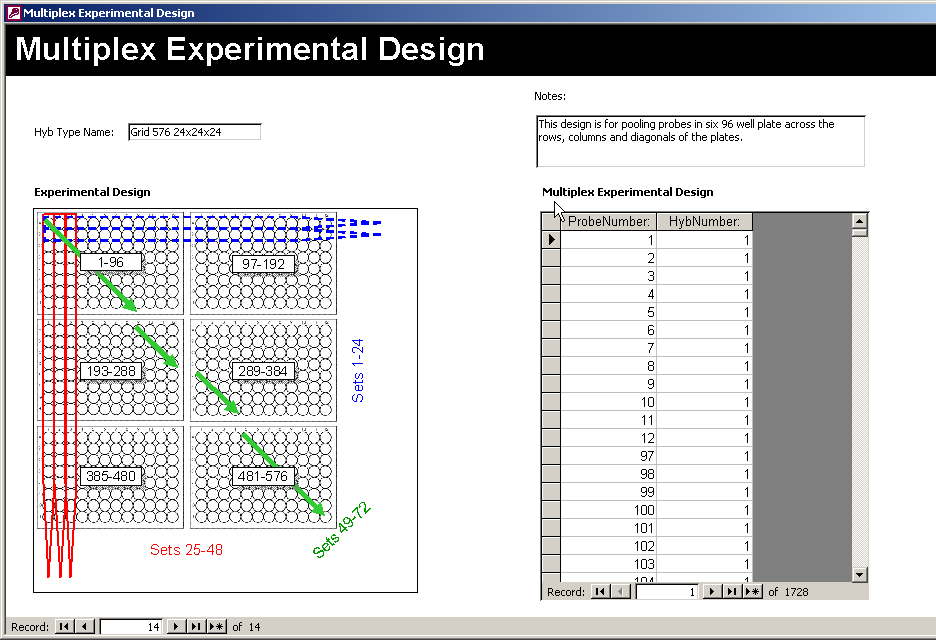Image resolution: width=936 pixels, height=640 pixels.
Task: Go to next record in subform navigator
Action: (712, 592)
